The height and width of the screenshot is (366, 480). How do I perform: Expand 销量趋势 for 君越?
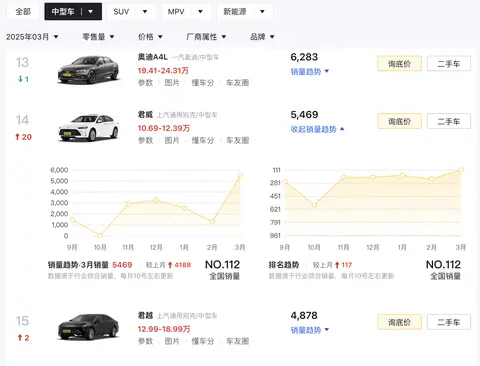click(310, 330)
